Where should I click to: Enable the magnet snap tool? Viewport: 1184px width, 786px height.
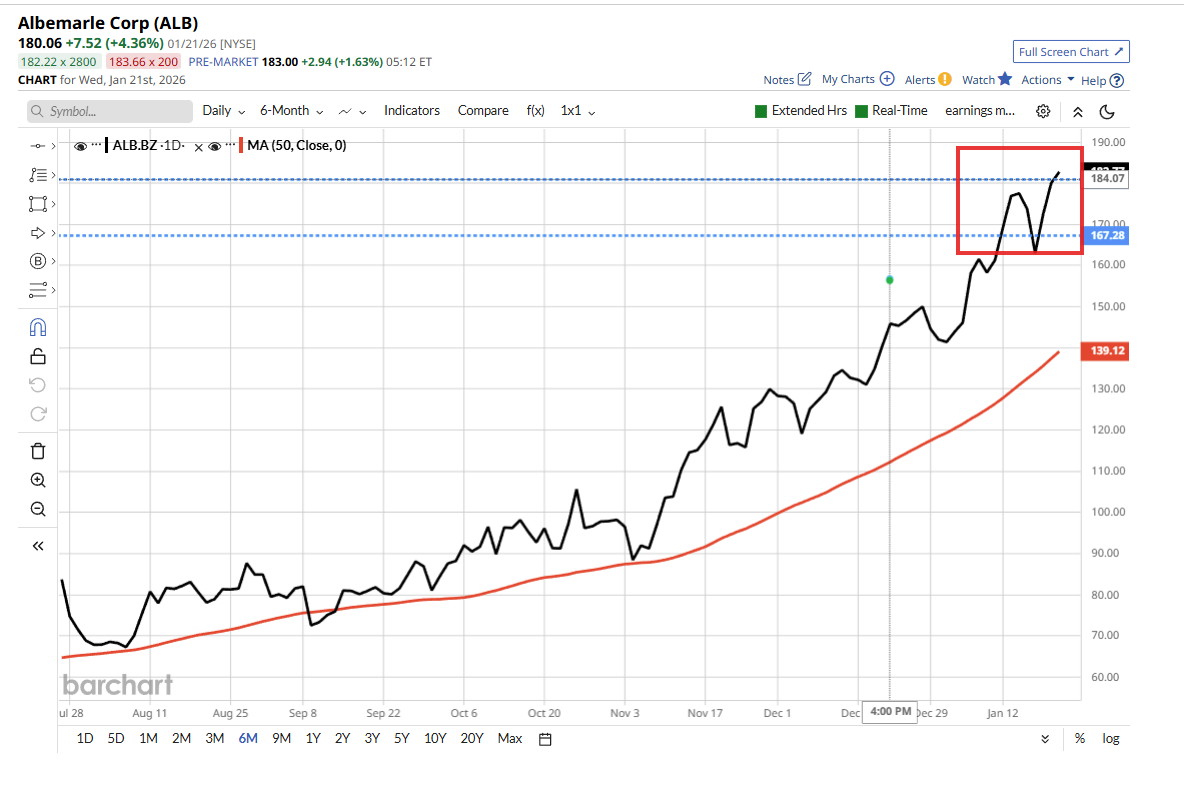coord(38,328)
